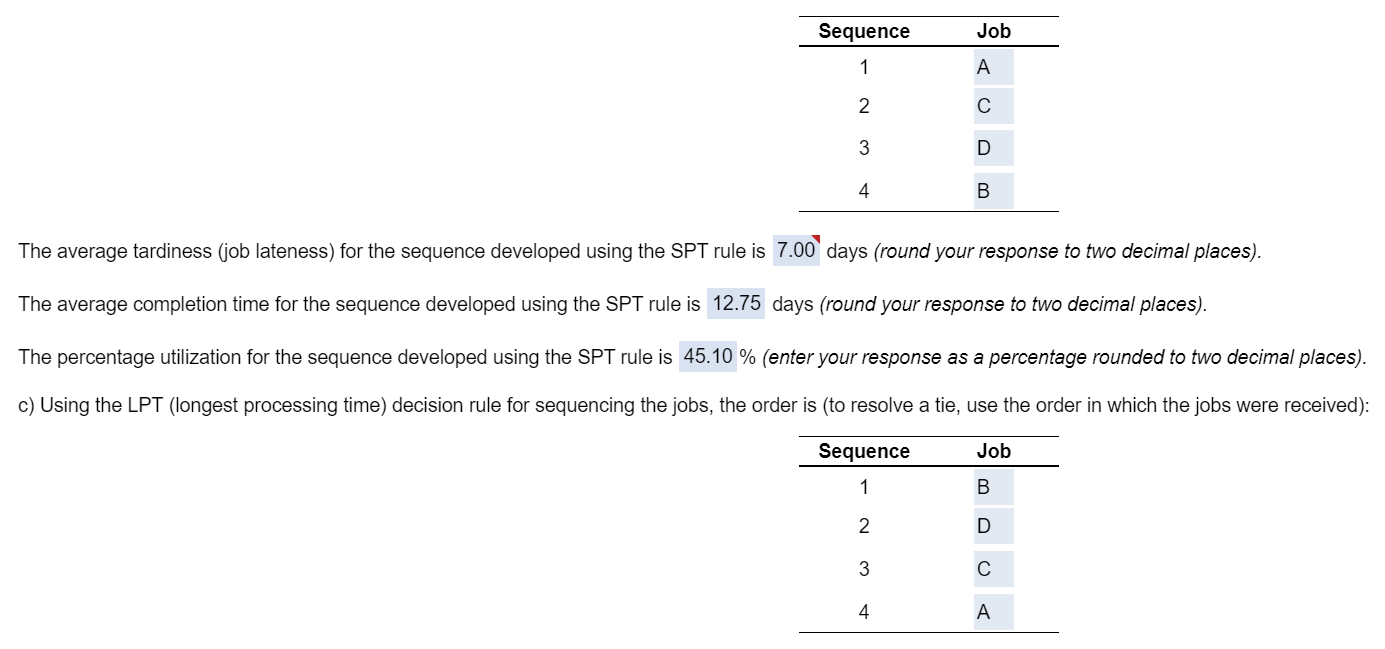The height and width of the screenshot is (649, 1385).
Task: Click the Sequence header of the SPT table
Action: [x=864, y=31]
